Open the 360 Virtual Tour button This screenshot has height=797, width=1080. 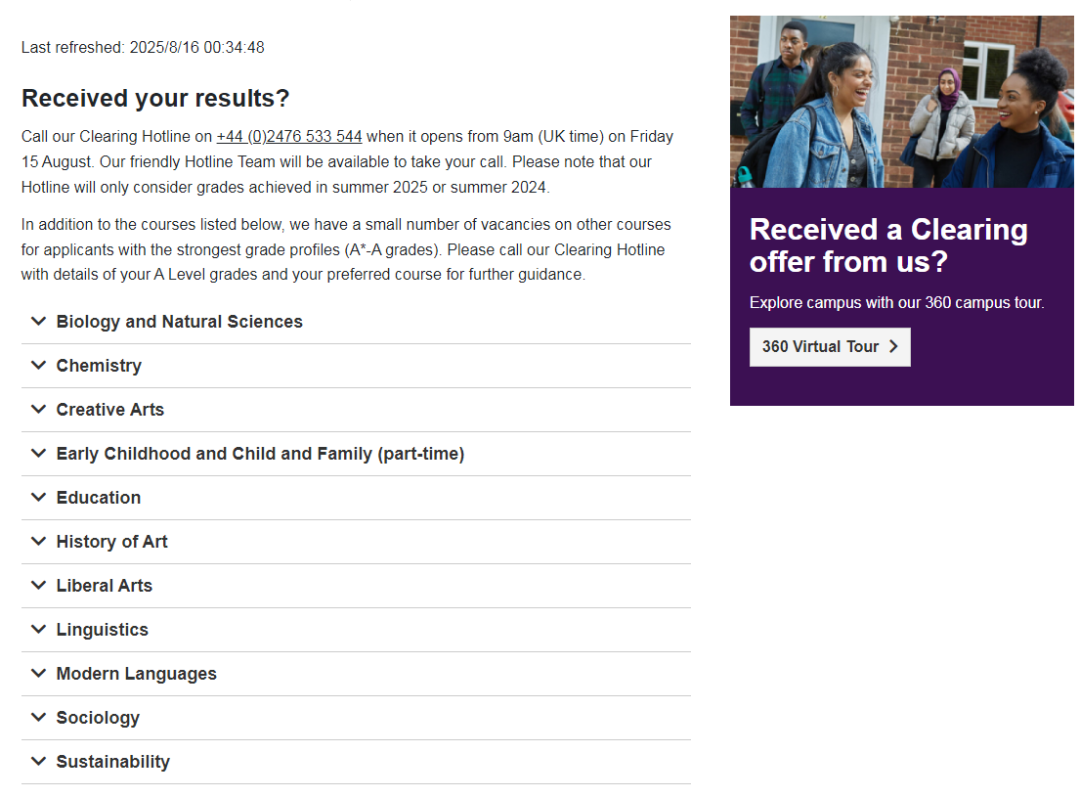tap(830, 347)
